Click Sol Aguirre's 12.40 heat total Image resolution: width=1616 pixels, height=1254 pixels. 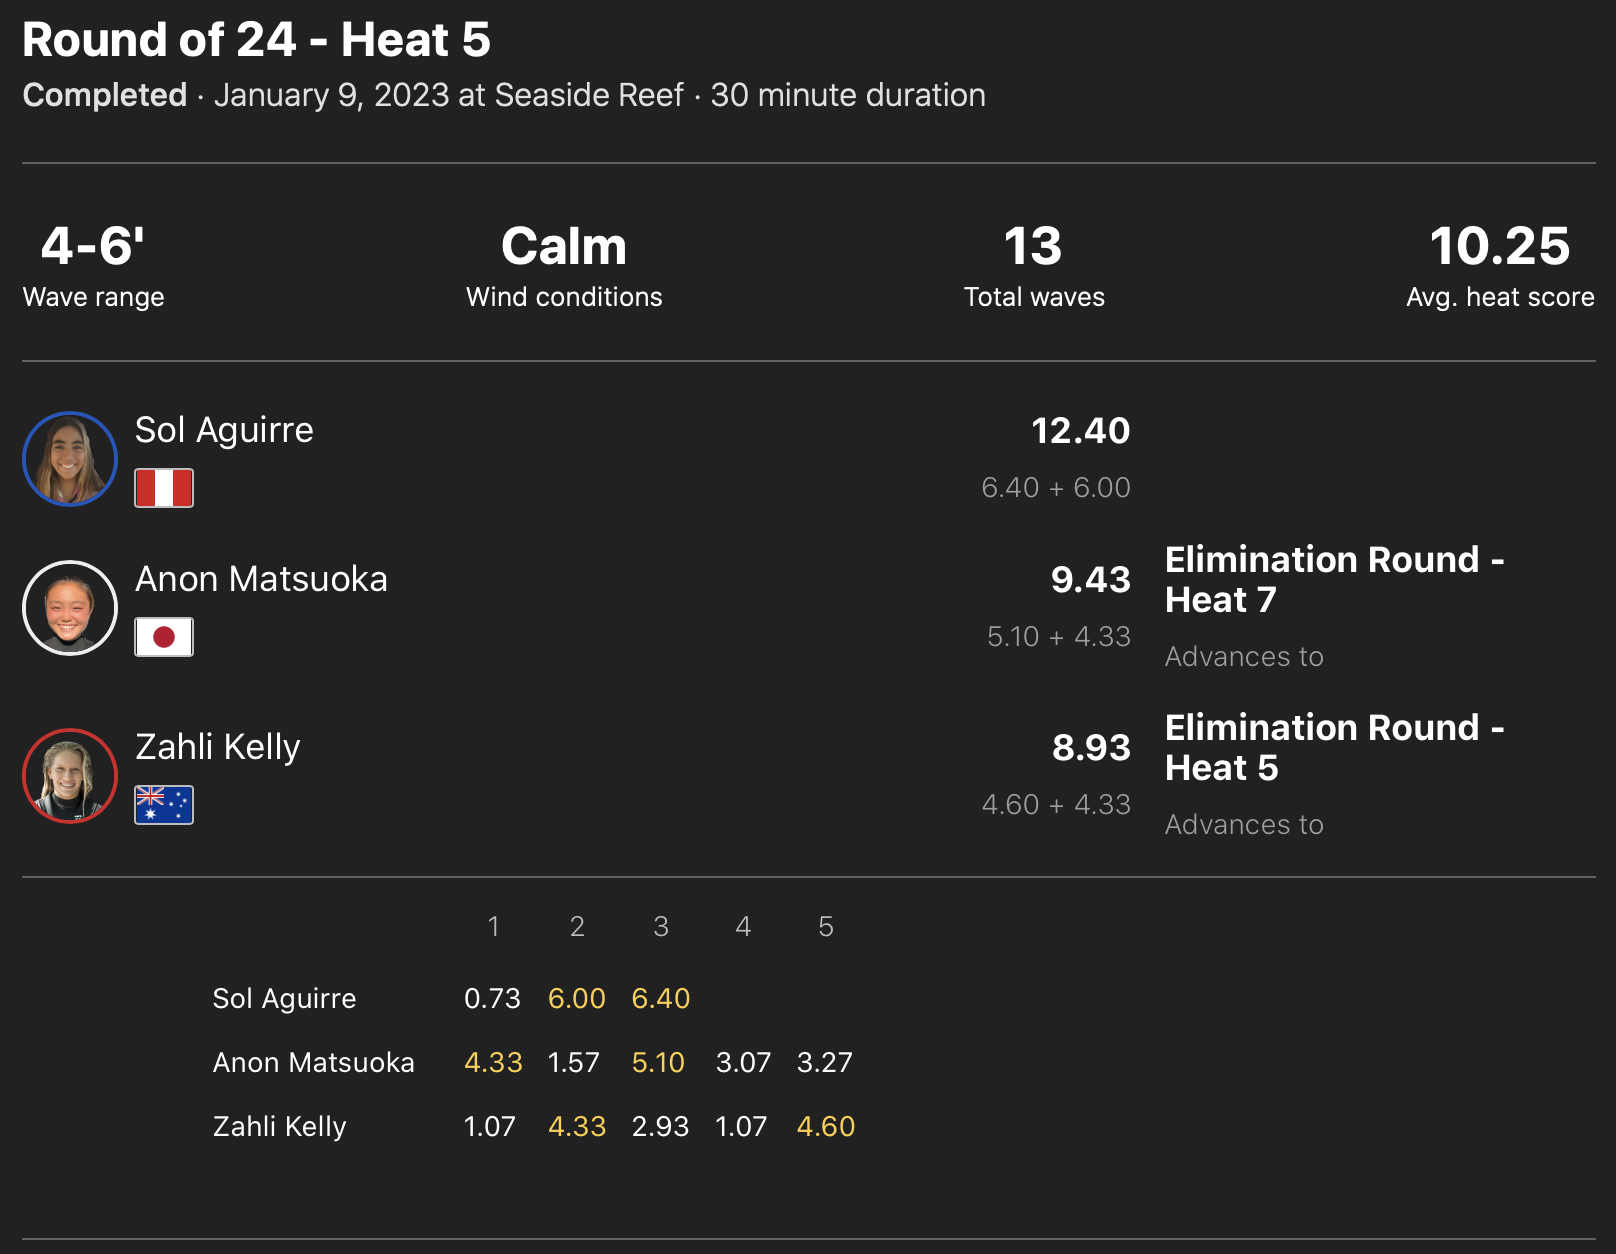[1080, 431]
